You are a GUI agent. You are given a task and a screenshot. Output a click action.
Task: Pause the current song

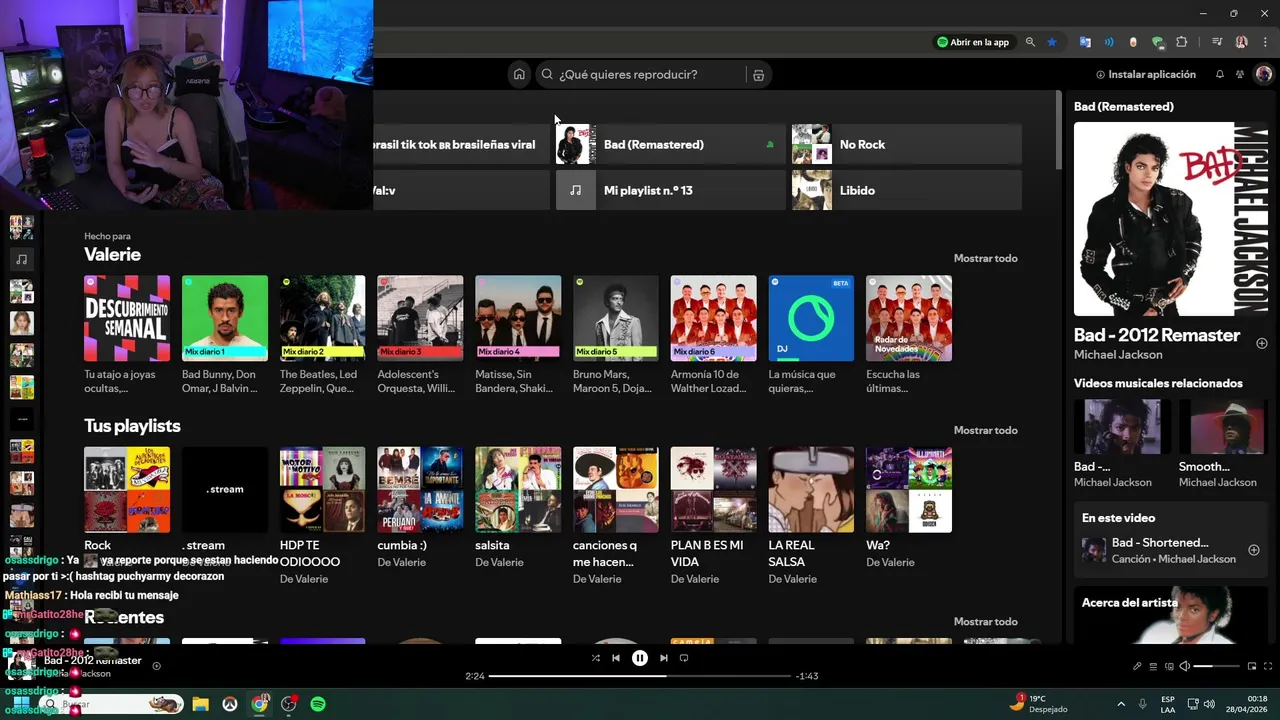[x=640, y=658]
